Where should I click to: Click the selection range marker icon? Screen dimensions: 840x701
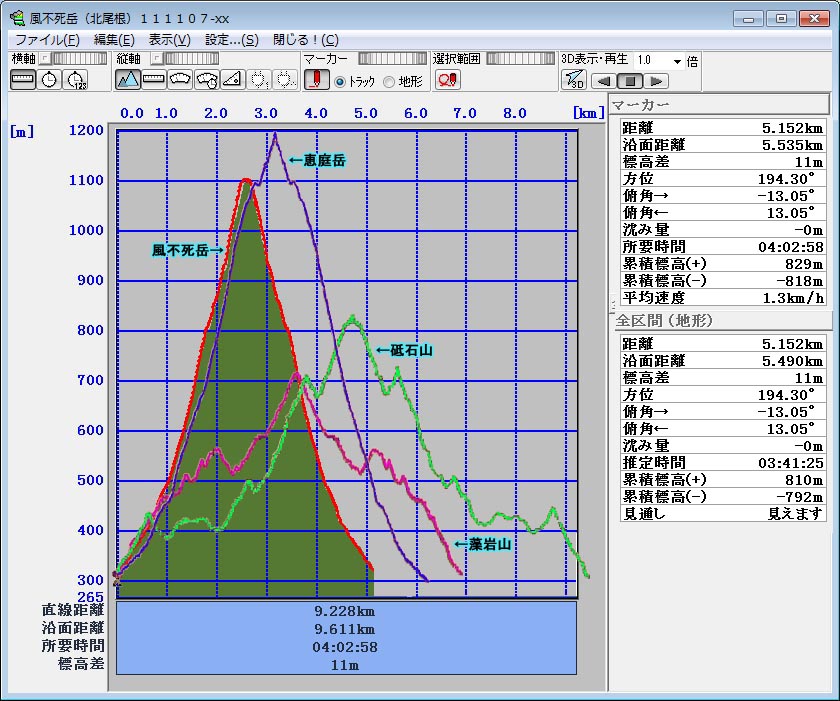point(447,80)
